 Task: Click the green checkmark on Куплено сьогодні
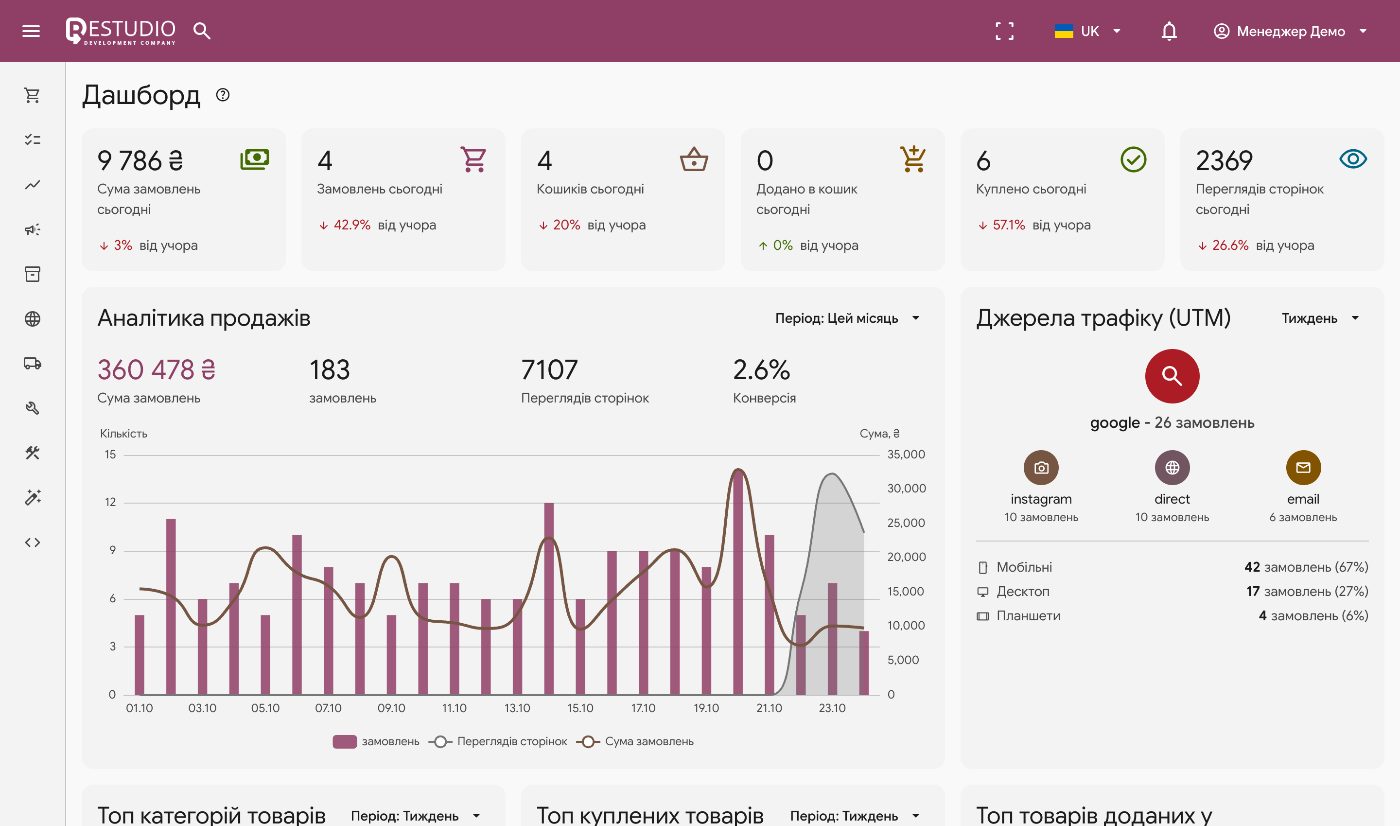tap(1133, 159)
